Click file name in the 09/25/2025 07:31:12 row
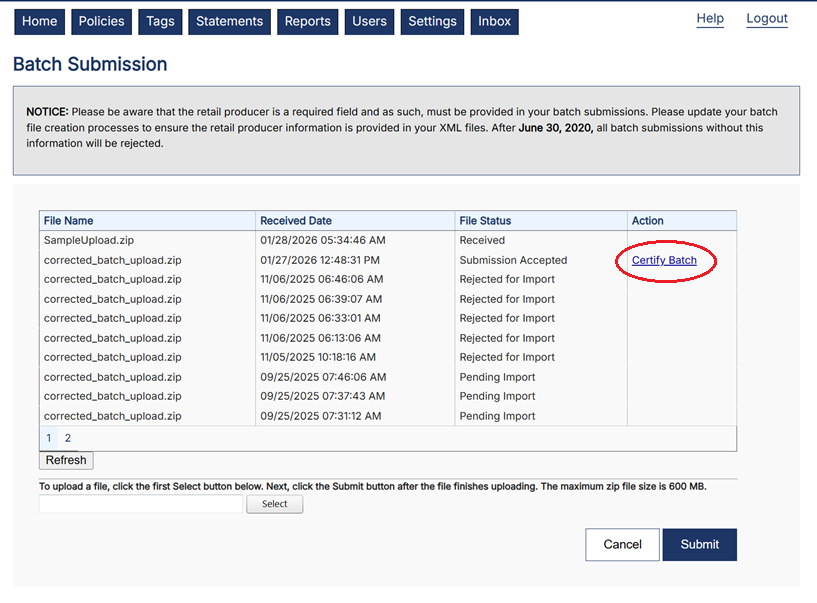817x603 pixels. [x=113, y=416]
